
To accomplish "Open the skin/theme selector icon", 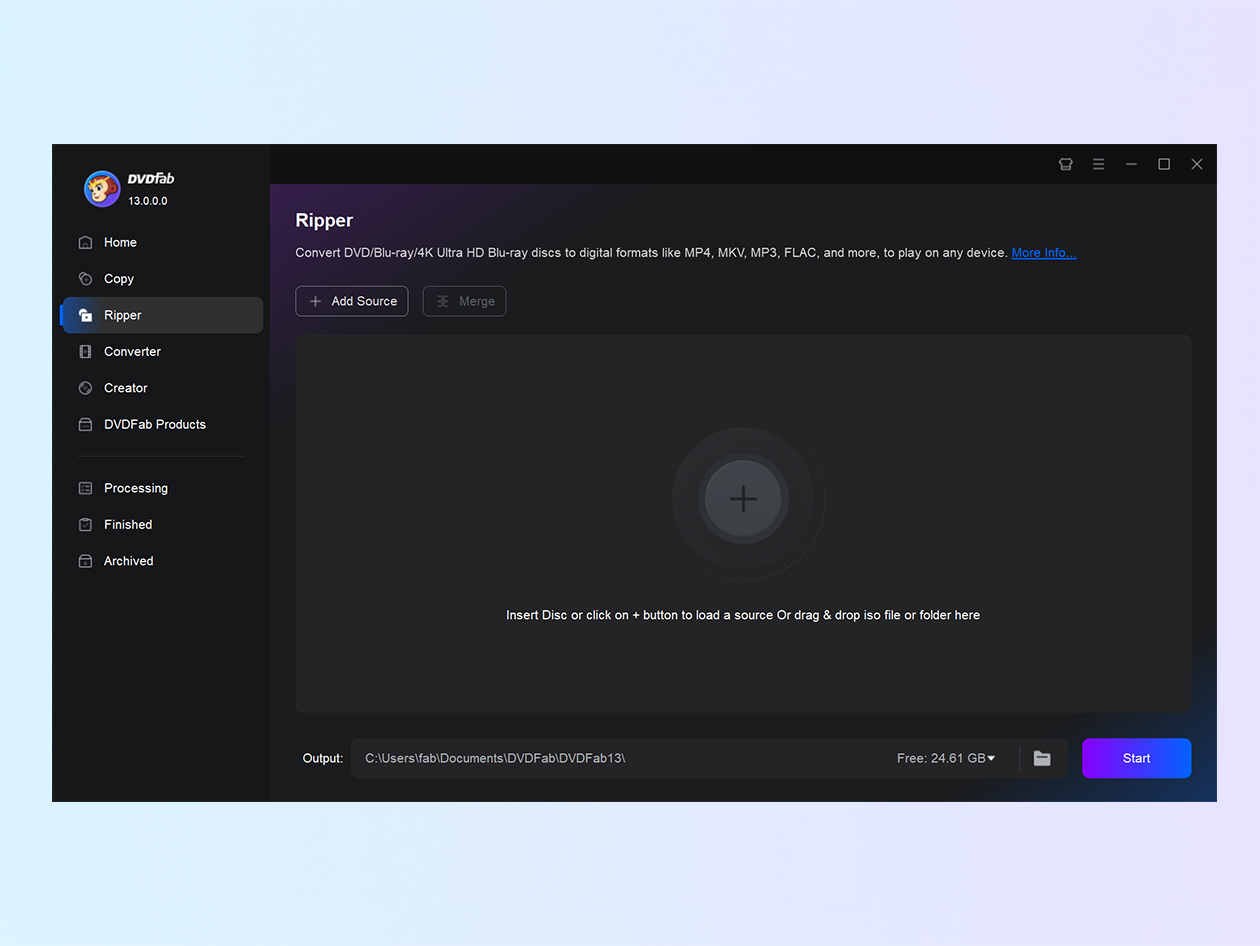I will (x=1065, y=164).
